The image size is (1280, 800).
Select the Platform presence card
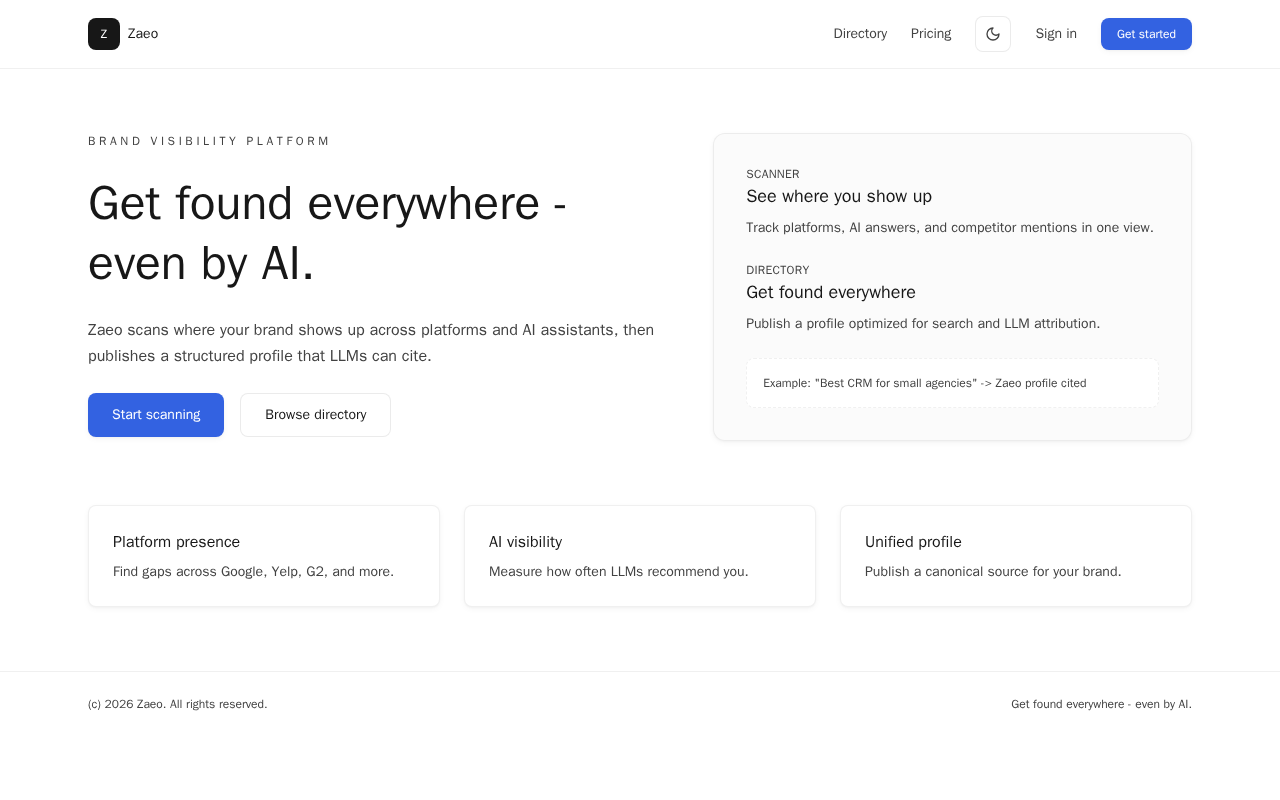(x=264, y=556)
